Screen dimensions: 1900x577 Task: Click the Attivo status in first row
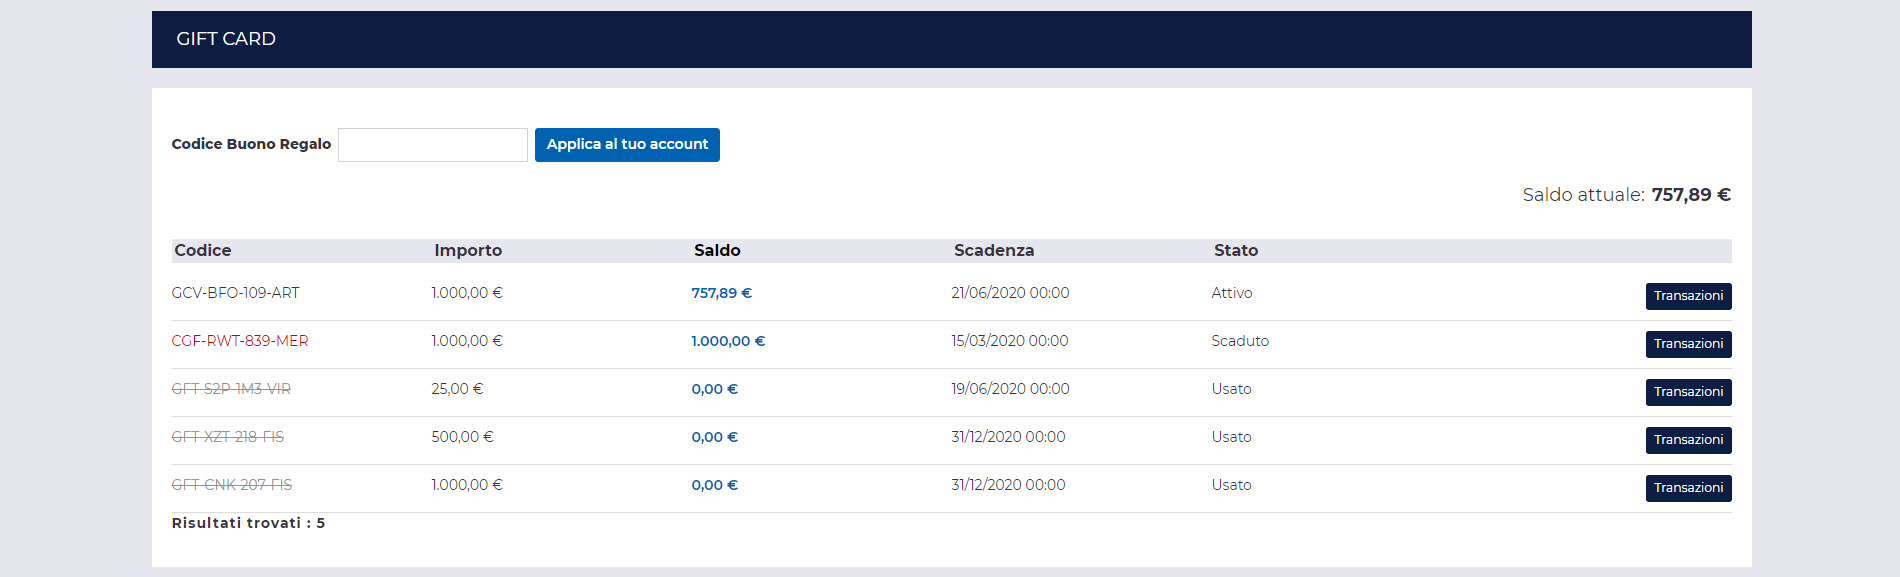pos(1232,293)
